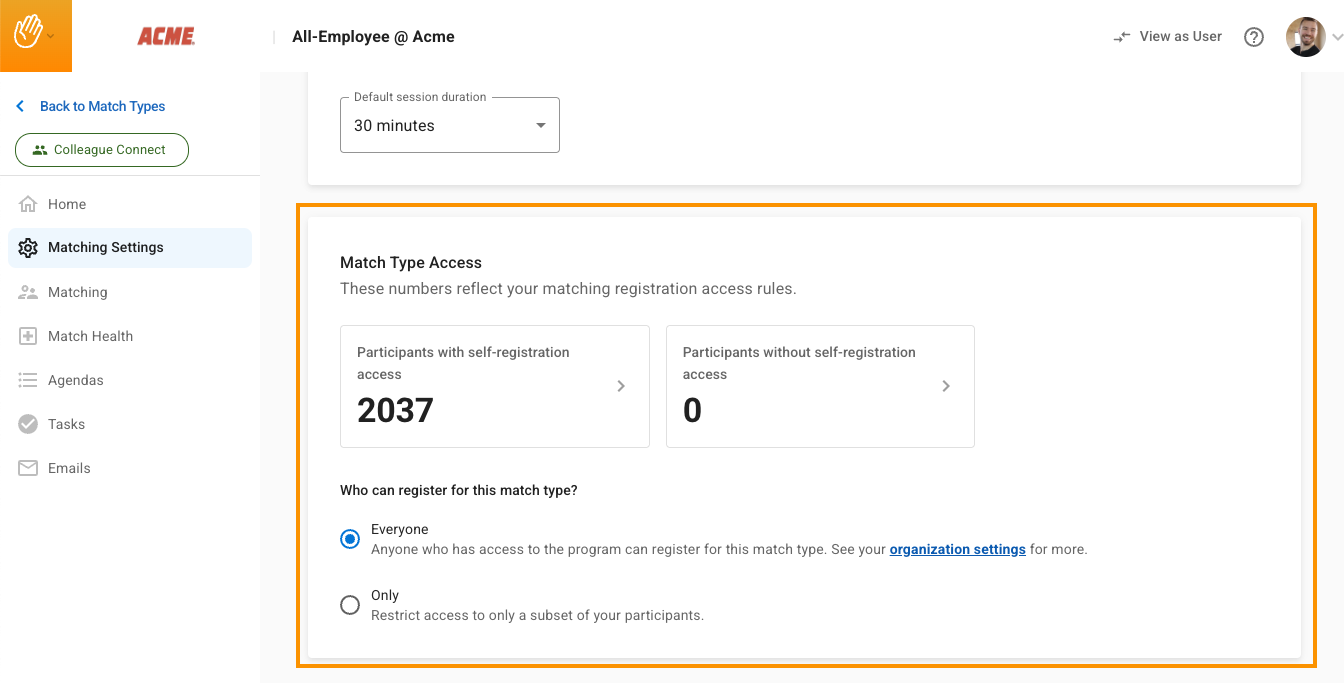
Task: Click the Tasks checkmark icon
Action: click(28, 424)
